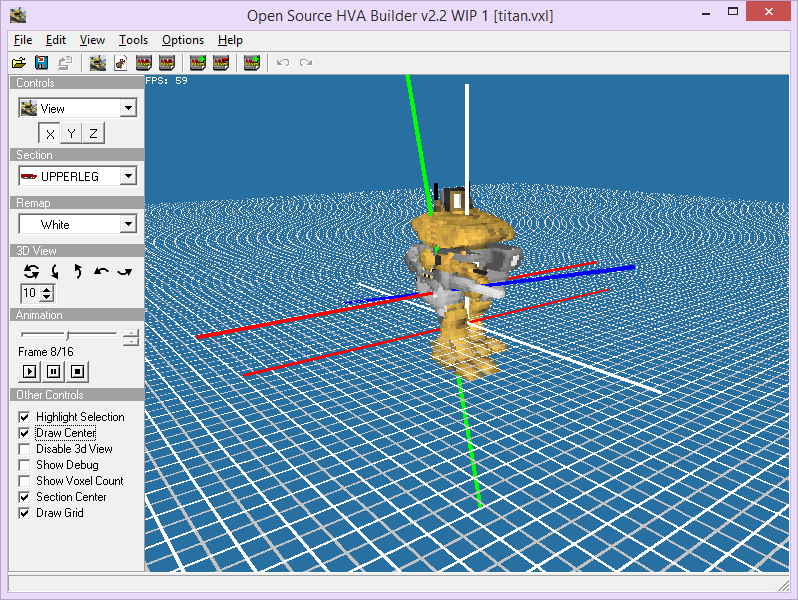Click the right-pointing curved arrow in 3D View

tap(125, 271)
